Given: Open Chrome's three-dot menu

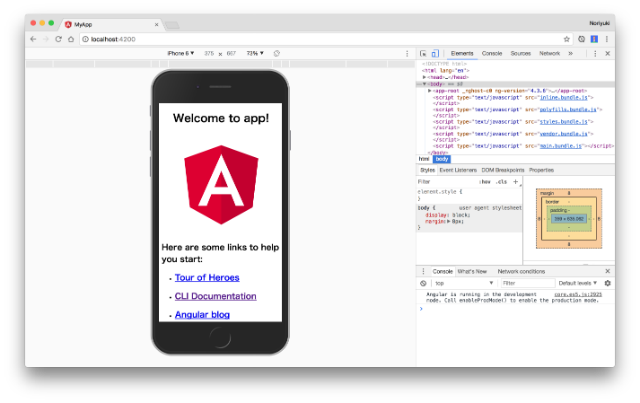Looking at the screenshot, I should (607, 39).
